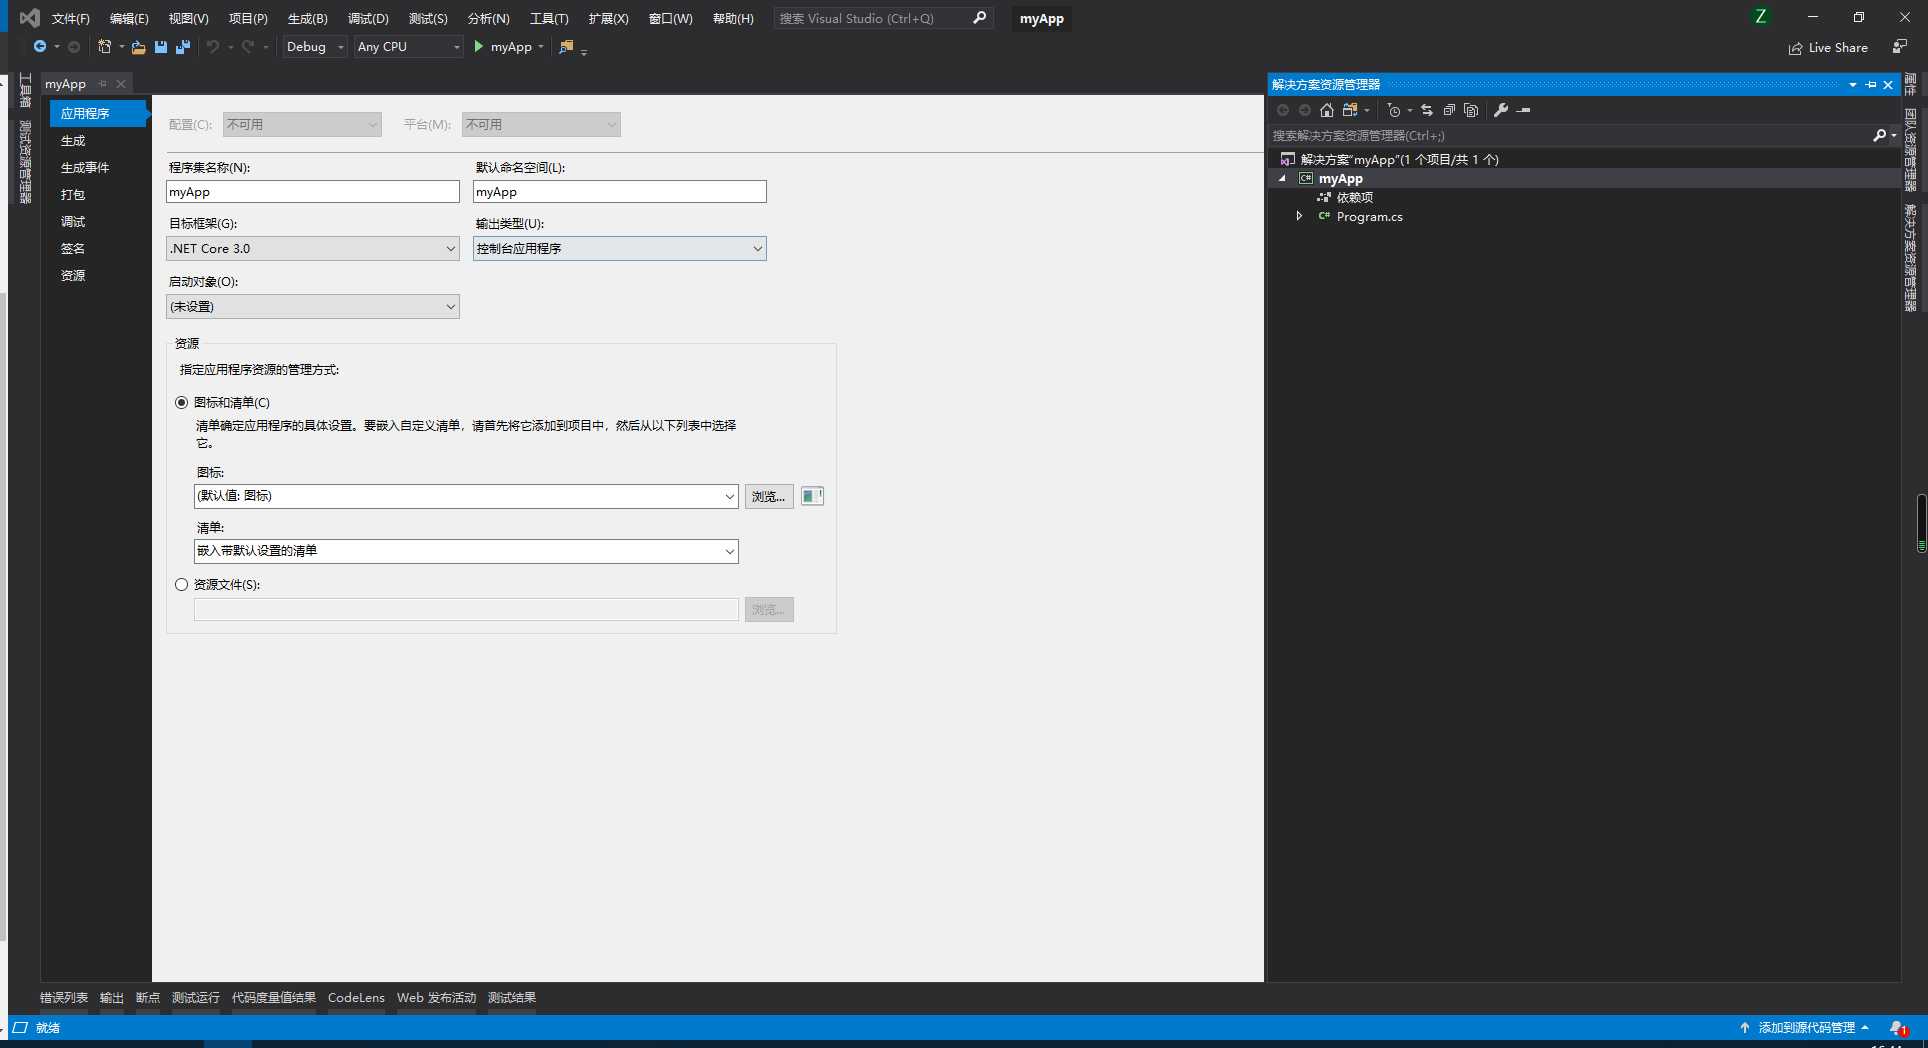Open the 工具(T) menu

(549, 18)
